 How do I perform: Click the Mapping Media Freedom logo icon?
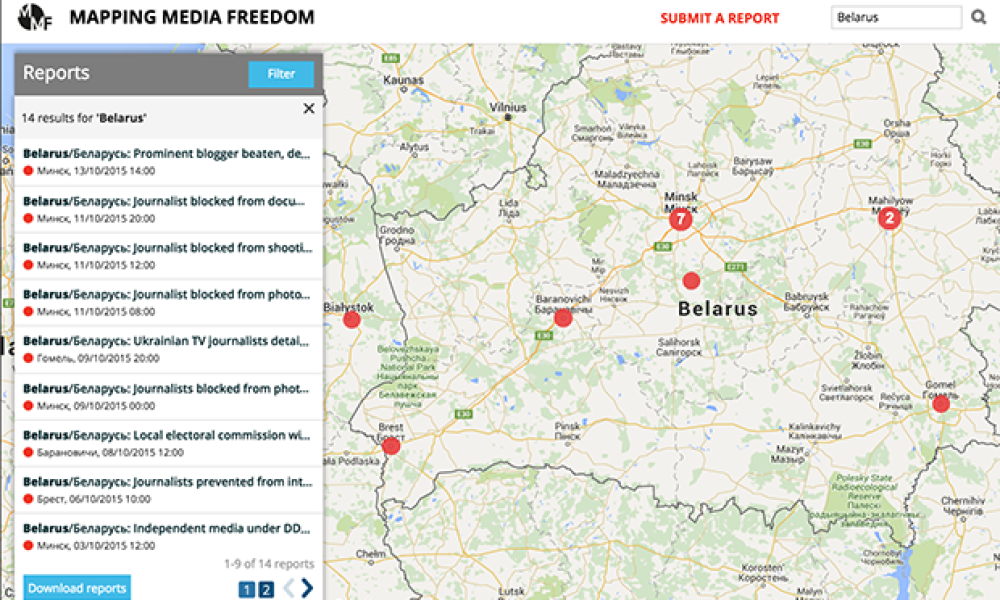(x=34, y=17)
